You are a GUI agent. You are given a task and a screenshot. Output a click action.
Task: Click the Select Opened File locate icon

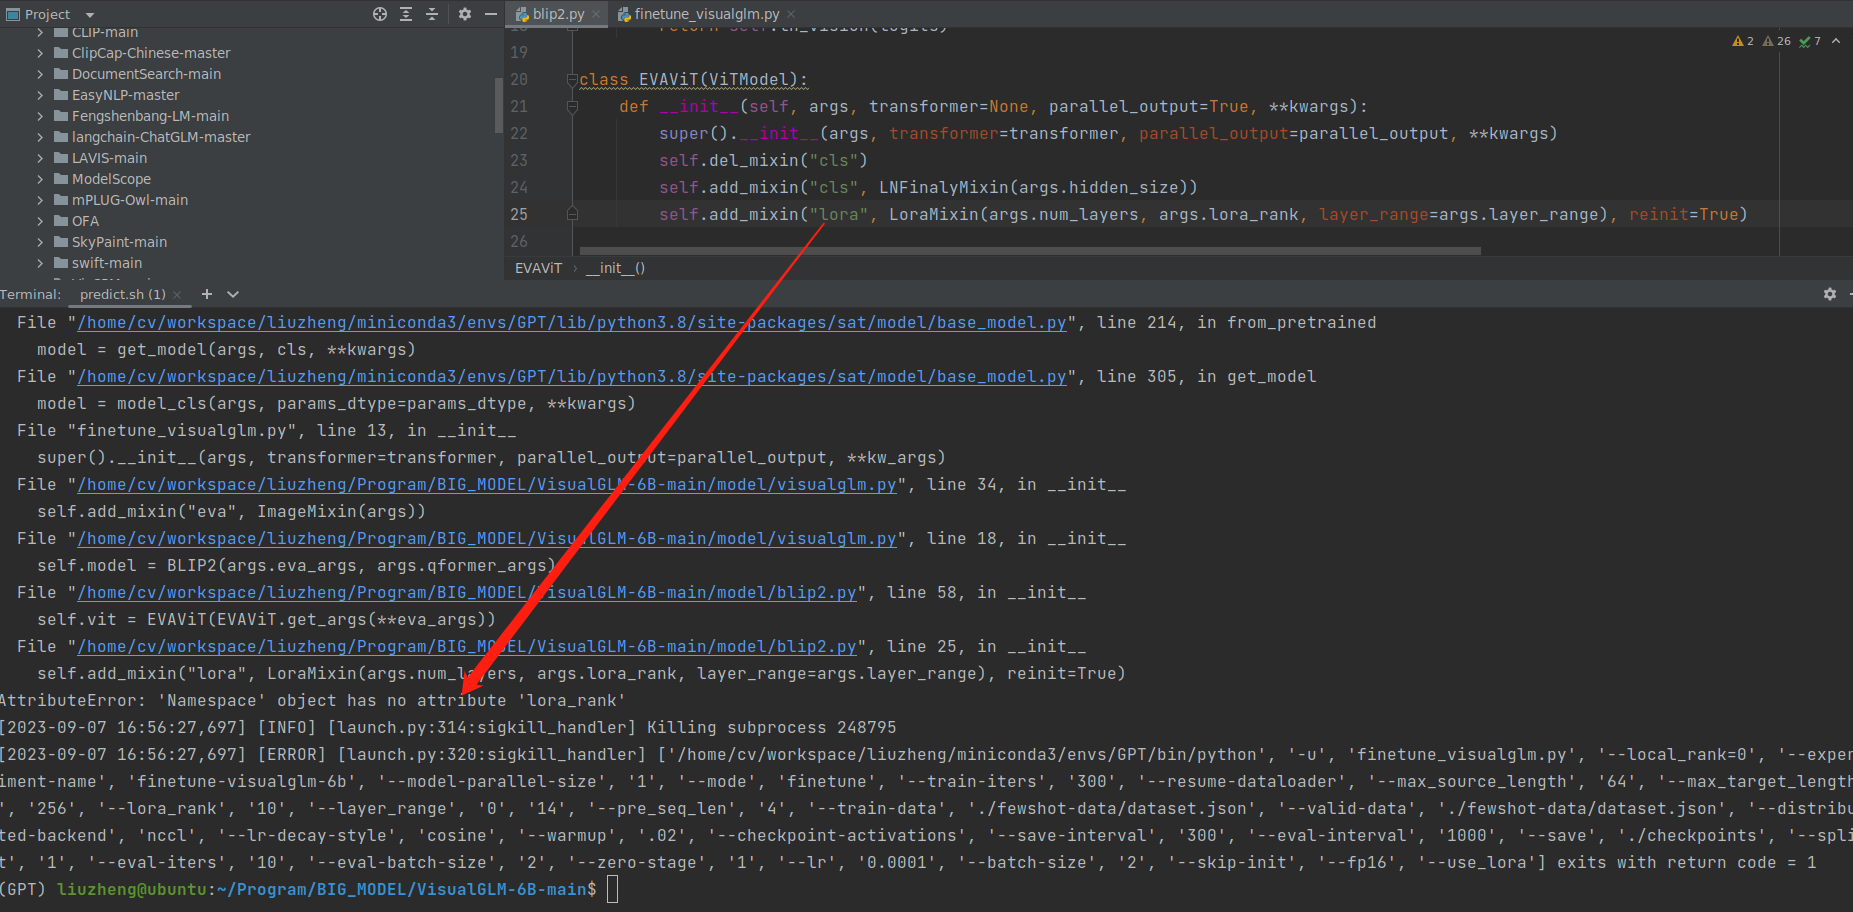coord(380,14)
